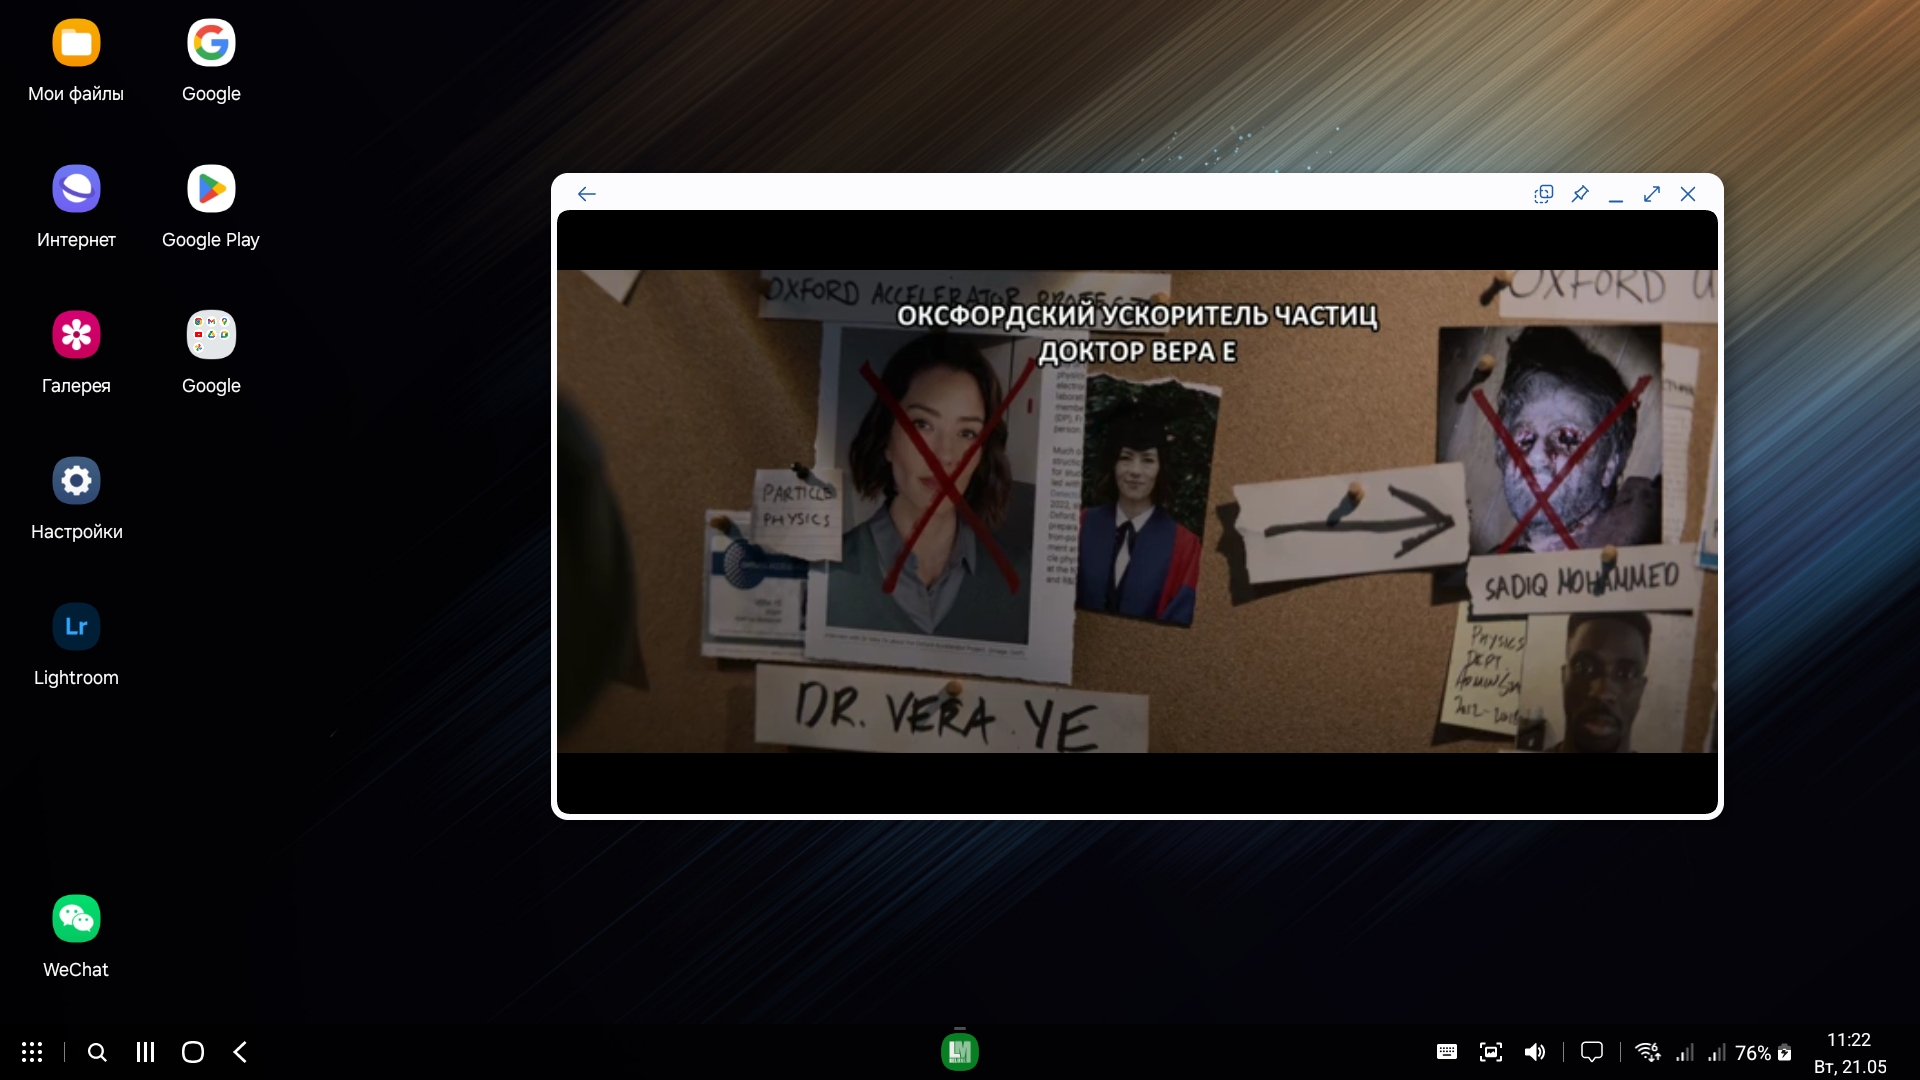Image resolution: width=1920 pixels, height=1080 pixels.
Task: Toggle pin on video window
Action: coord(1578,194)
